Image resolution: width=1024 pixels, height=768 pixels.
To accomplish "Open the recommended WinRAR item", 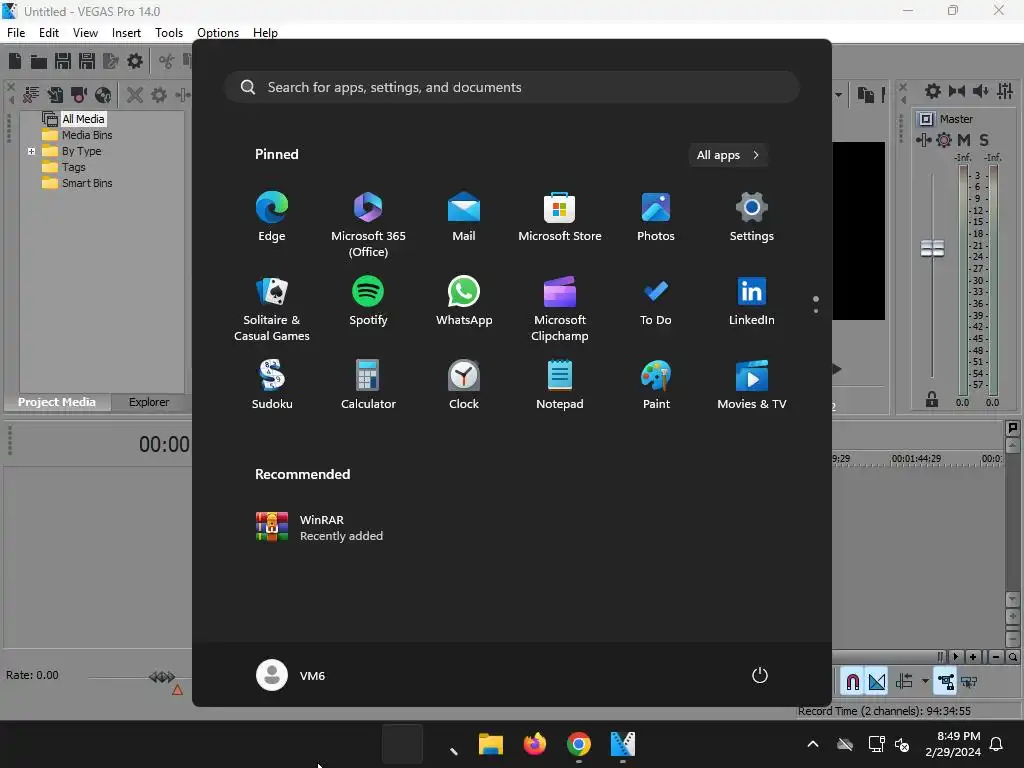I will [319, 528].
